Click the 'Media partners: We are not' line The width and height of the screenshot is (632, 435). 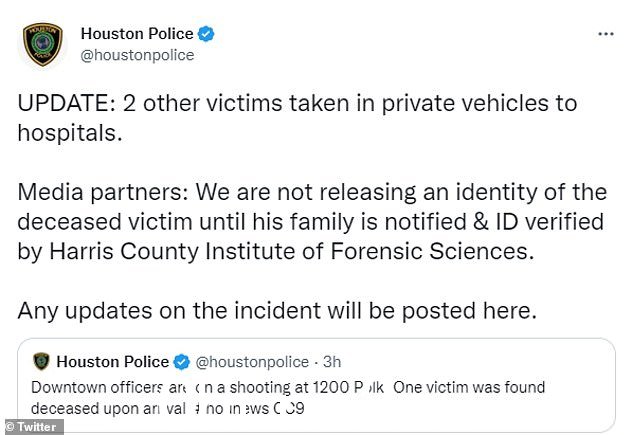(x=312, y=192)
